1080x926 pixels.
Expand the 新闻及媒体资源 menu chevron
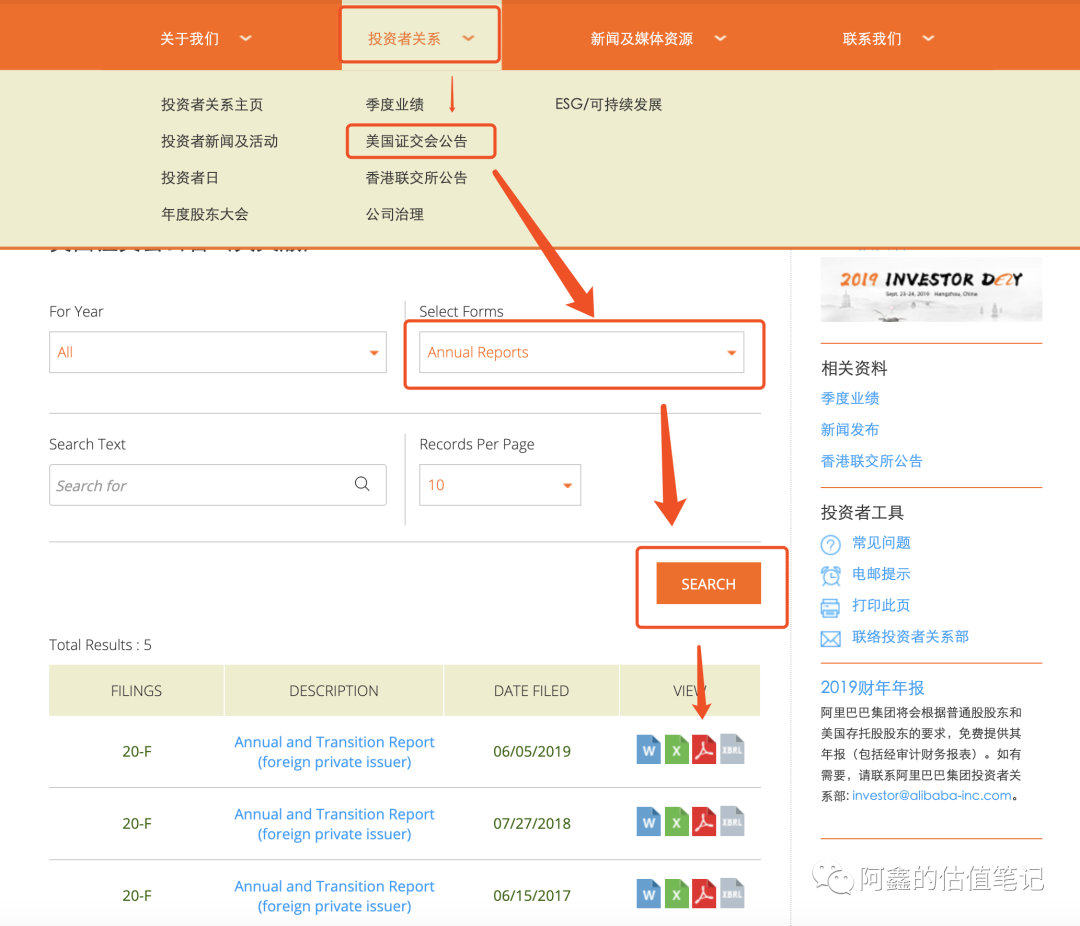click(x=720, y=39)
